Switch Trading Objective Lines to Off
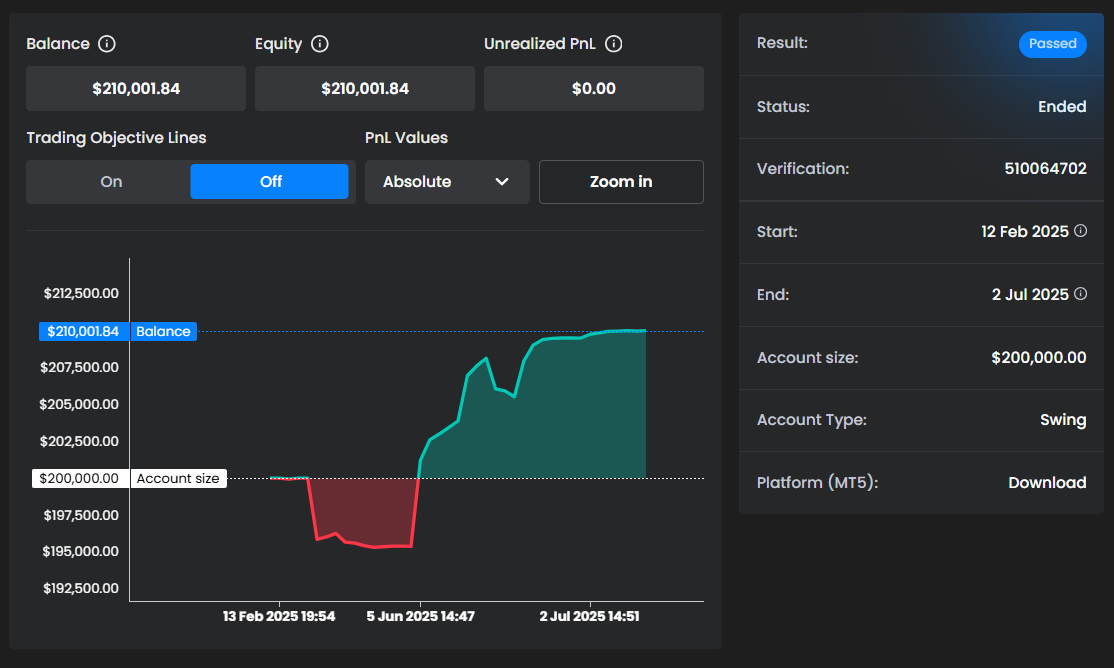 pyautogui.click(x=270, y=181)
